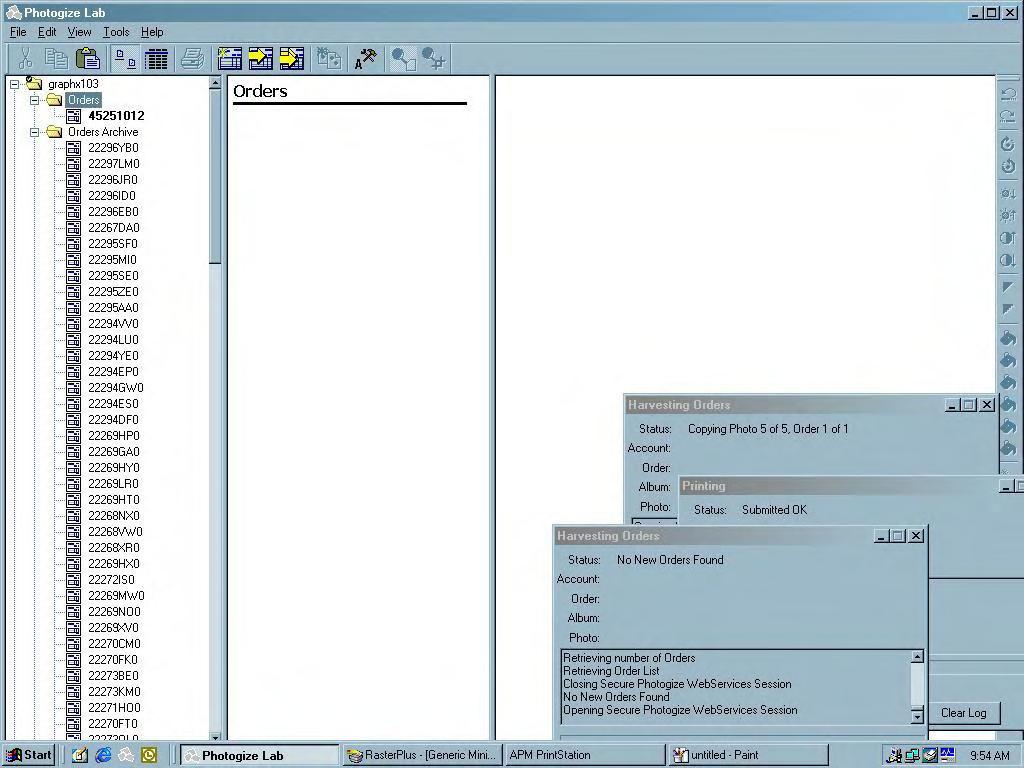1024x768 pixels.
Task: Click Photogize Lab taskbar button
Action: tap(259, 756)
